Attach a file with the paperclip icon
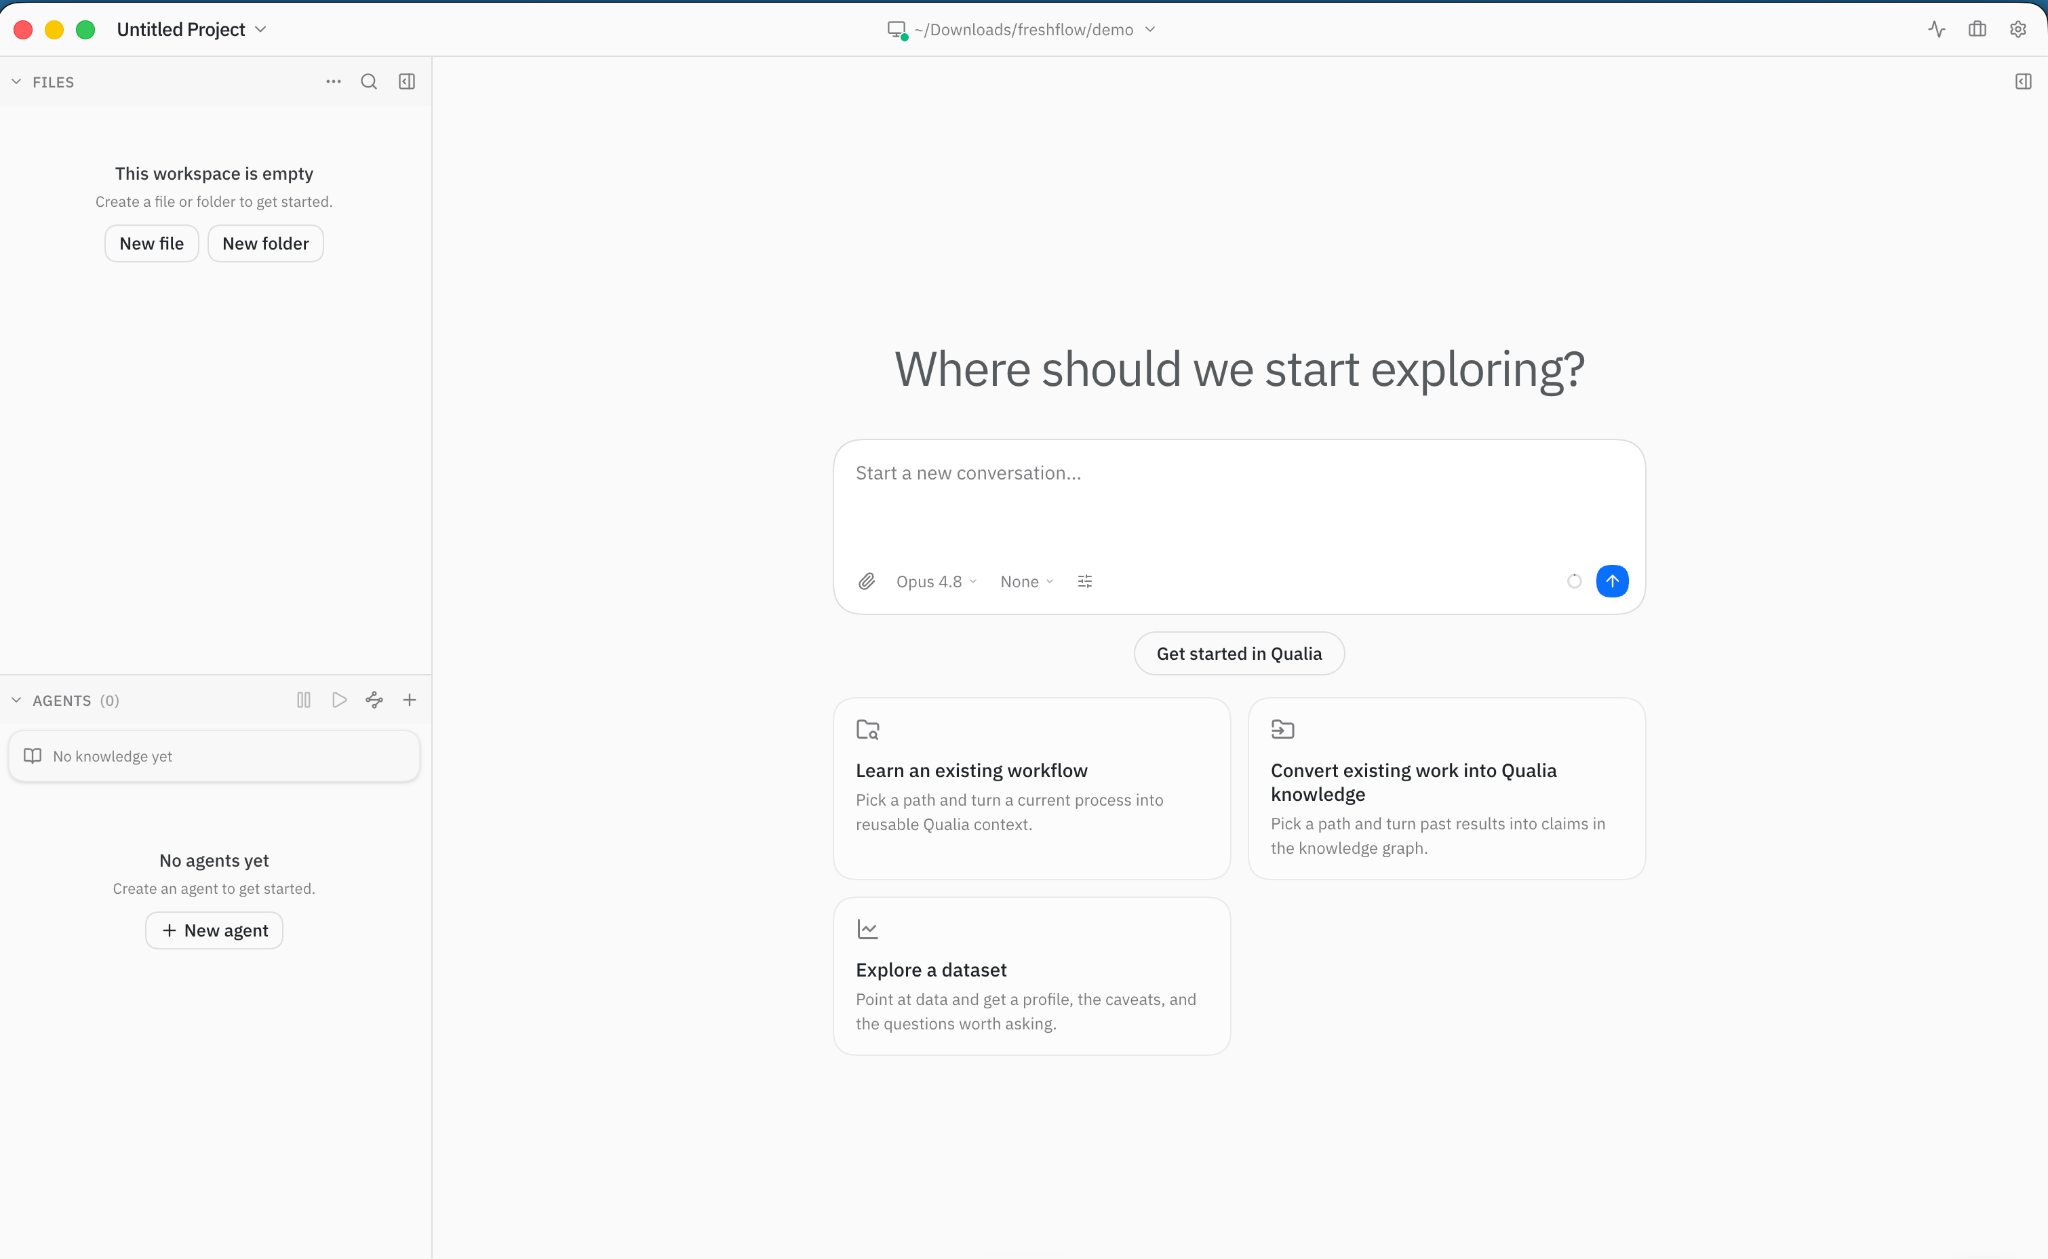This screenshot has height=1259, width=2048. [867, 581]
